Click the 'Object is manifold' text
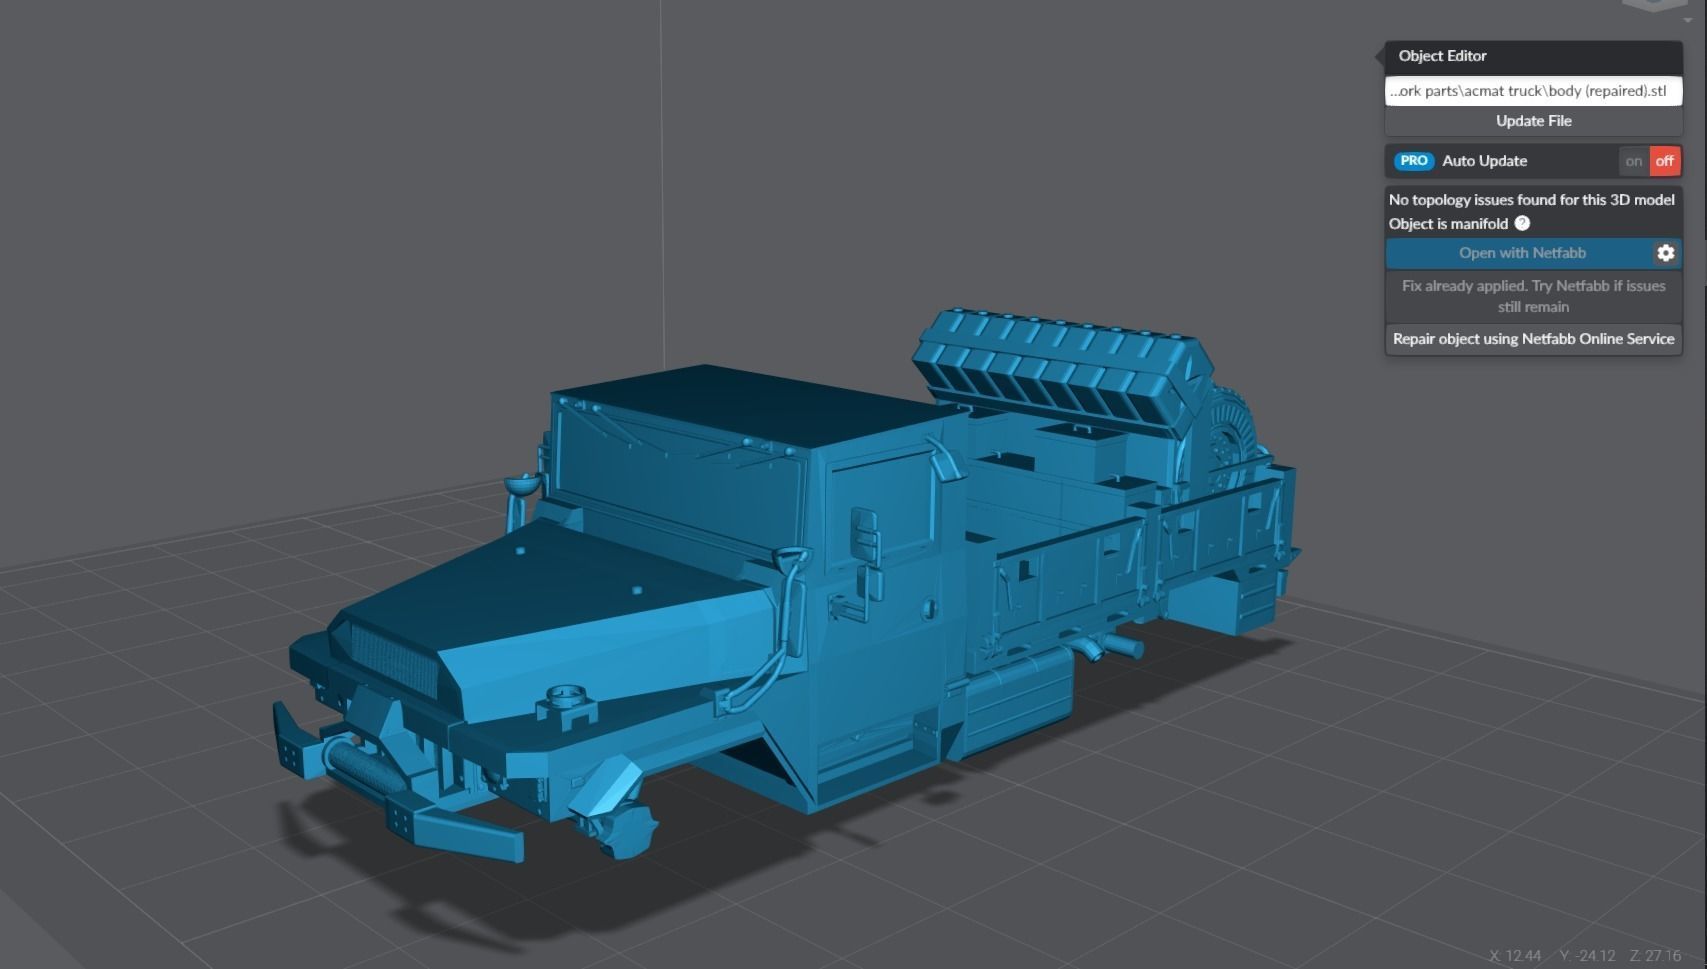The image size is (1707, 969). click(x=1448, y=224)
